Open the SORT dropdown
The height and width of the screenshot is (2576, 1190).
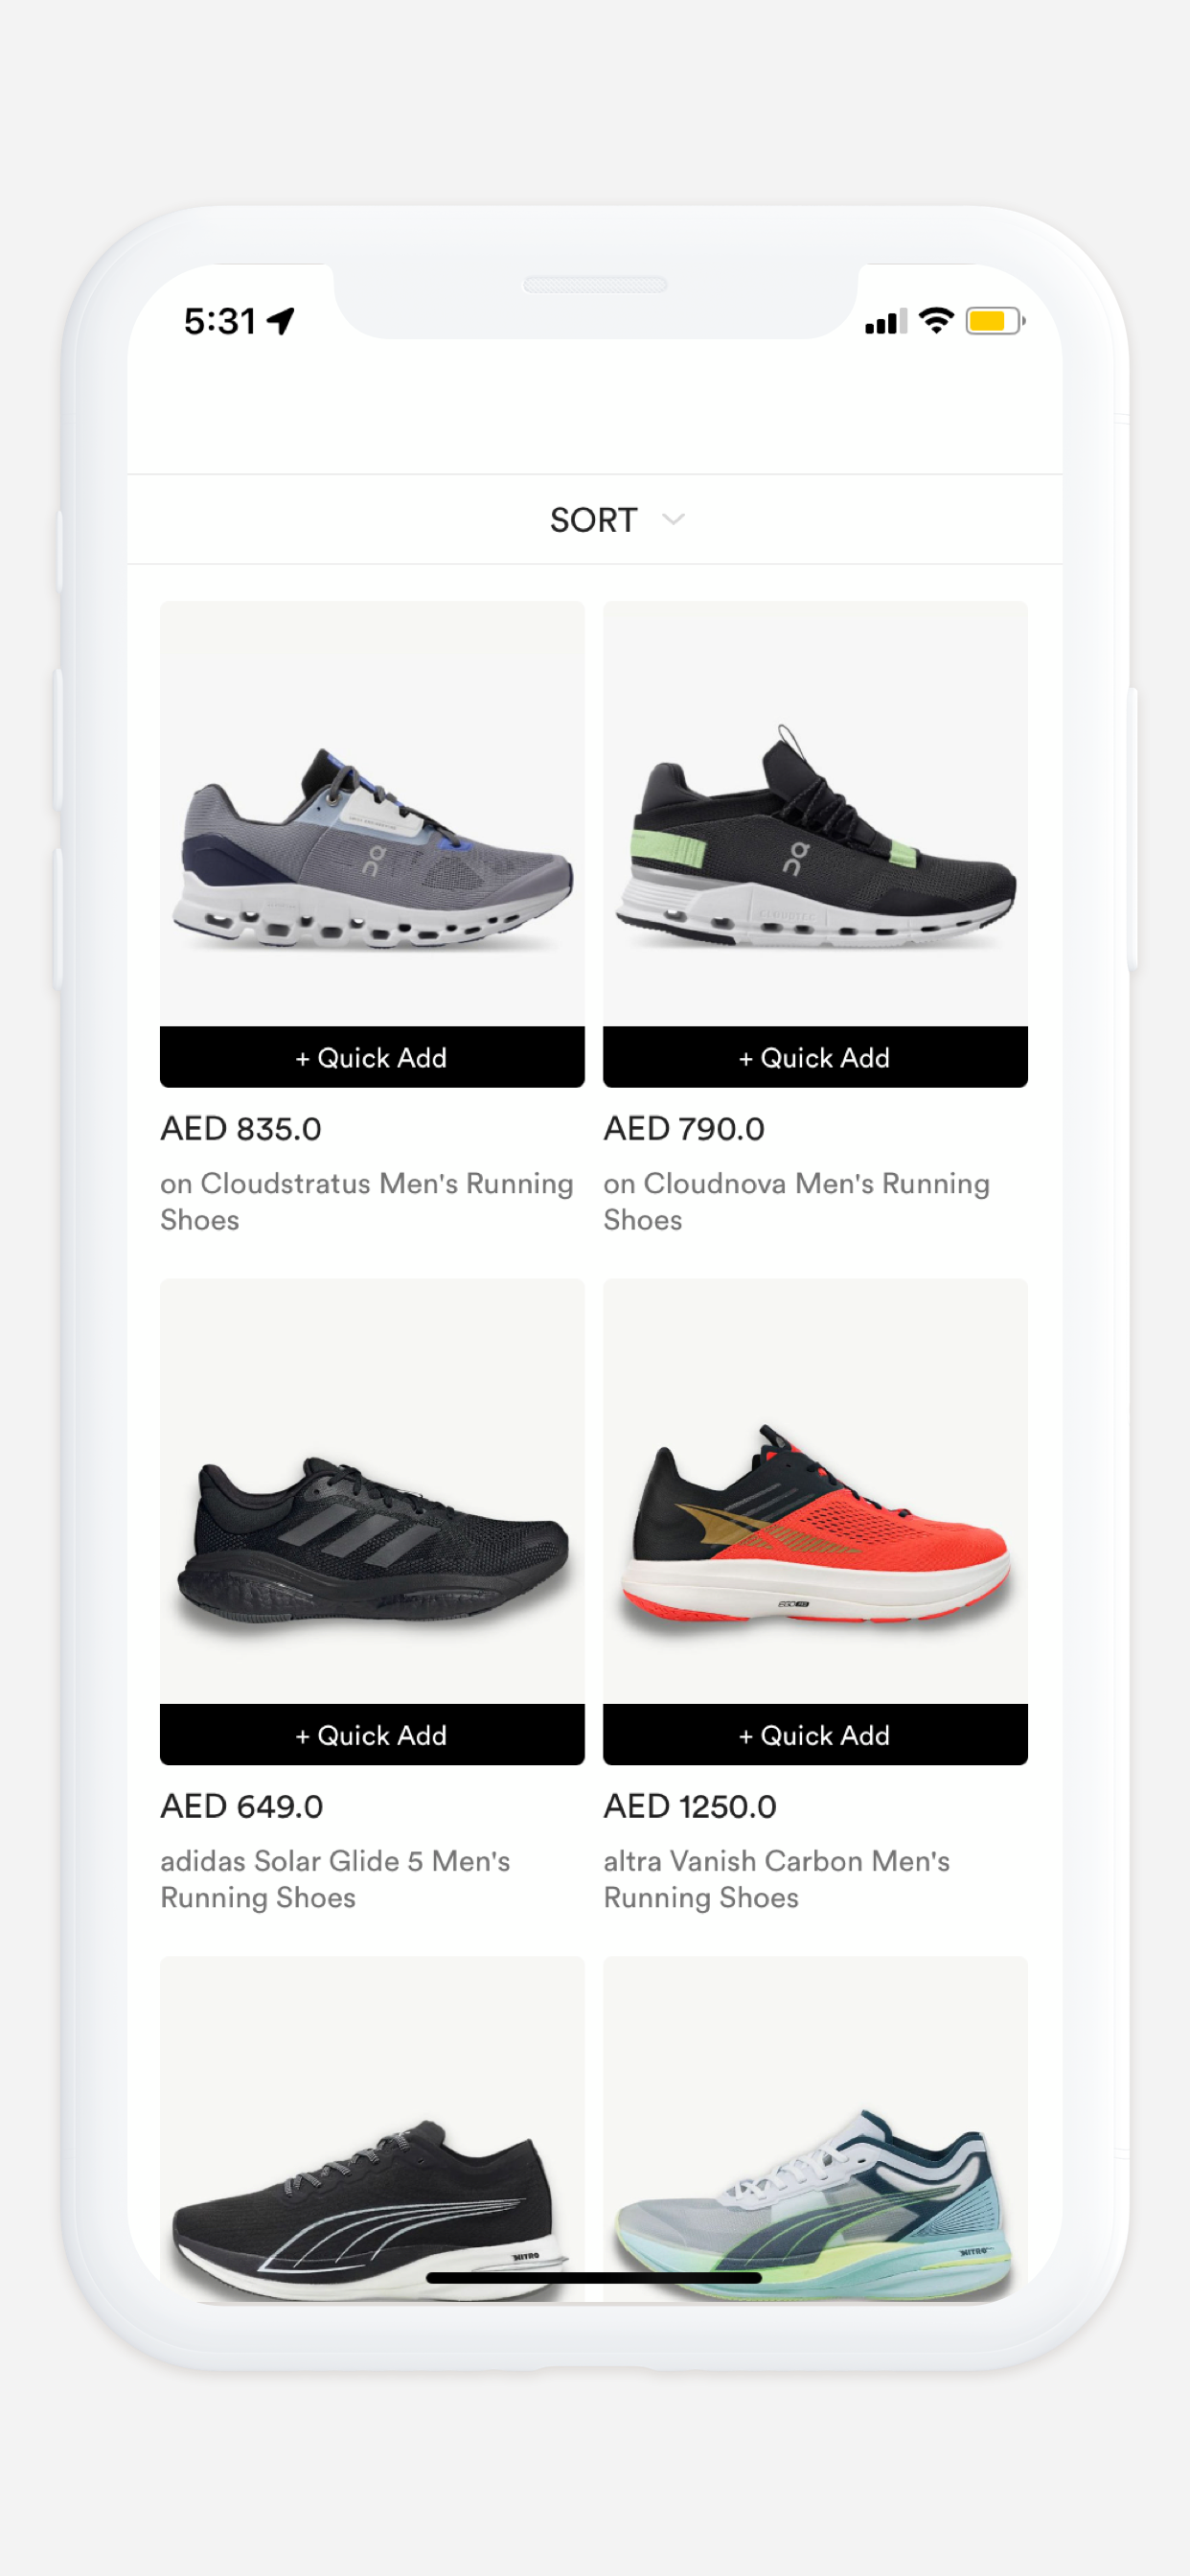tap(616, 519)
